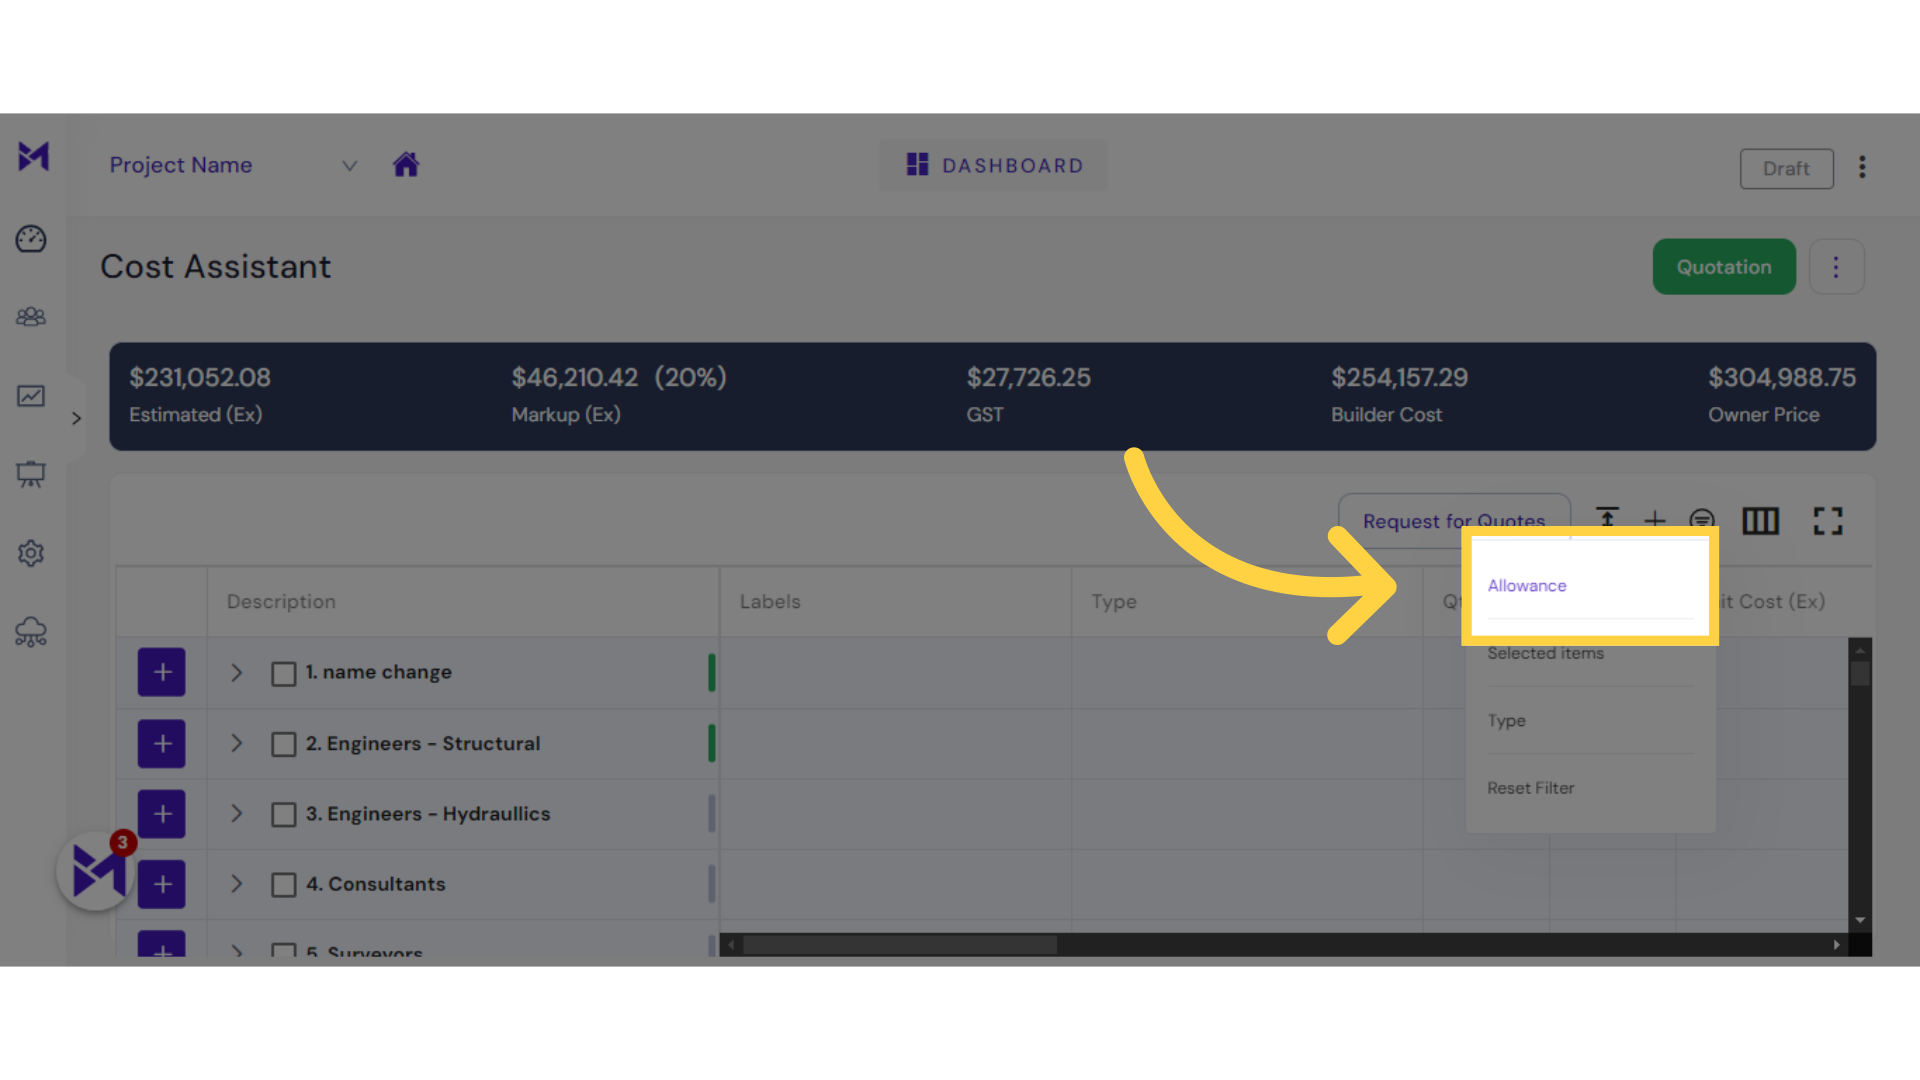1920x1080 pixels.
Task: Click the $46,210.42 Markup value
Action: point(575,378)
